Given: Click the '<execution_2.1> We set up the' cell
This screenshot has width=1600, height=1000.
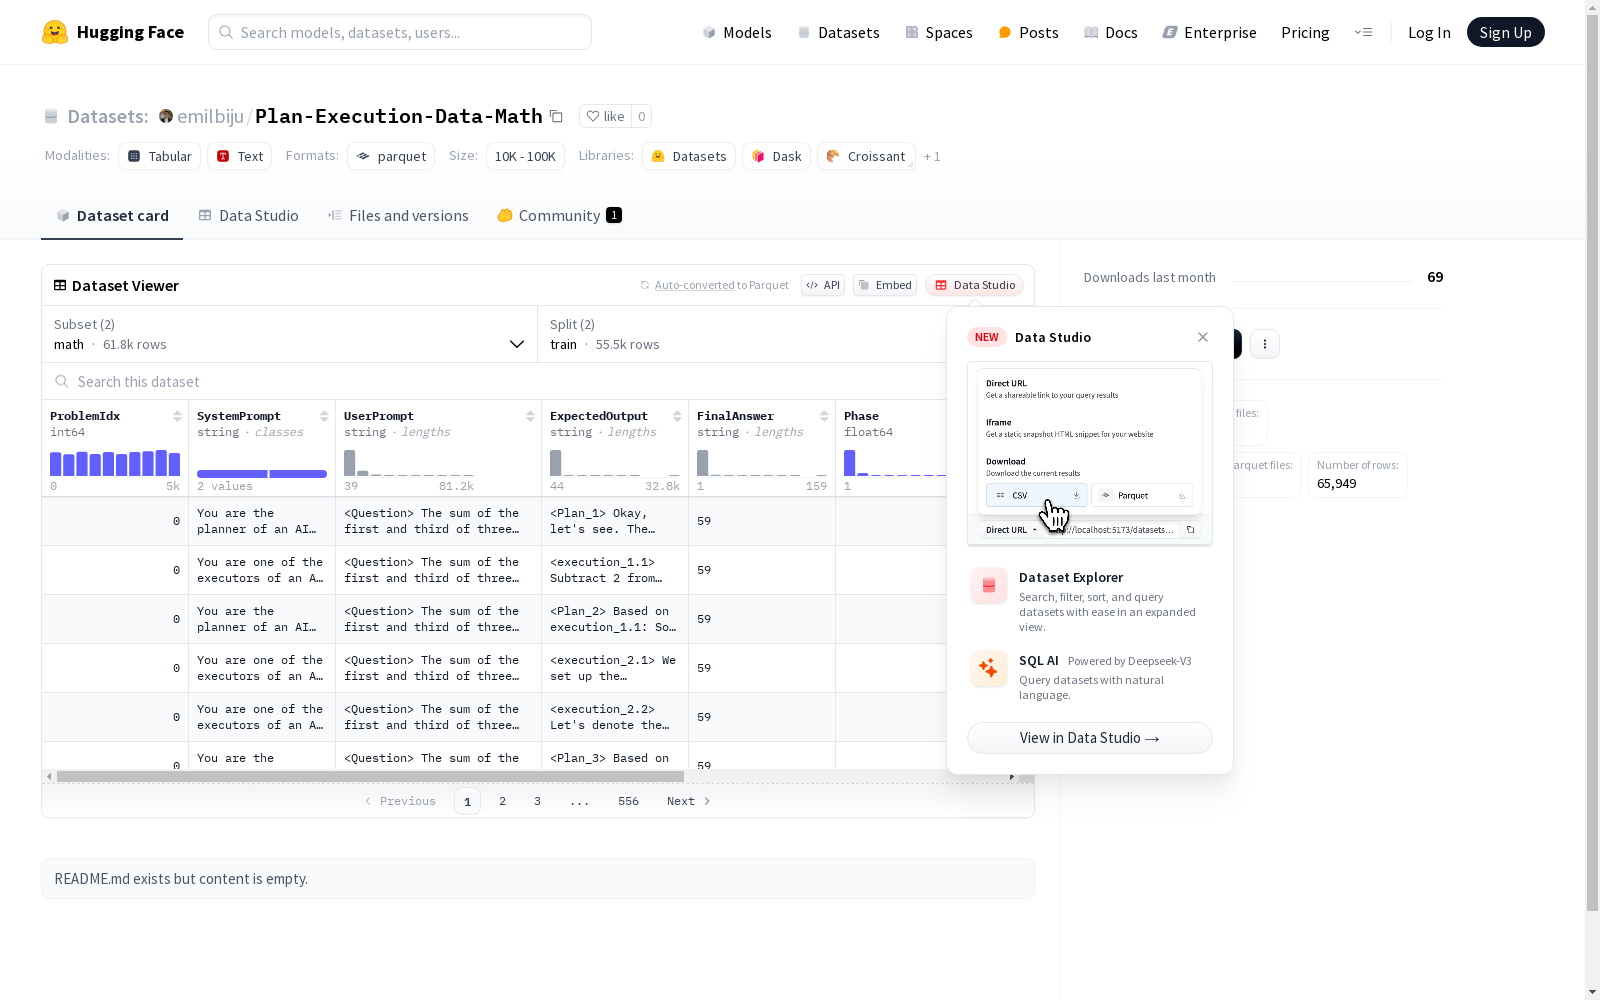Looking at the screenshot, I should [615, 668].
